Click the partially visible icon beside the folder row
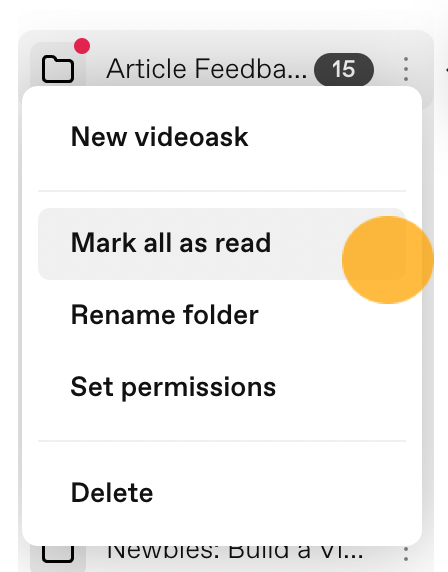 446,69
